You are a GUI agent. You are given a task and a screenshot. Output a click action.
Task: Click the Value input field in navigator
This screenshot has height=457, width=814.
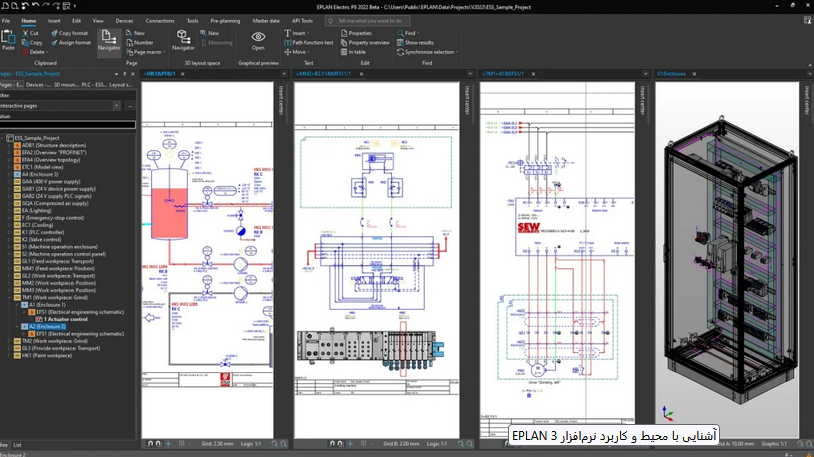coord(67,125)
